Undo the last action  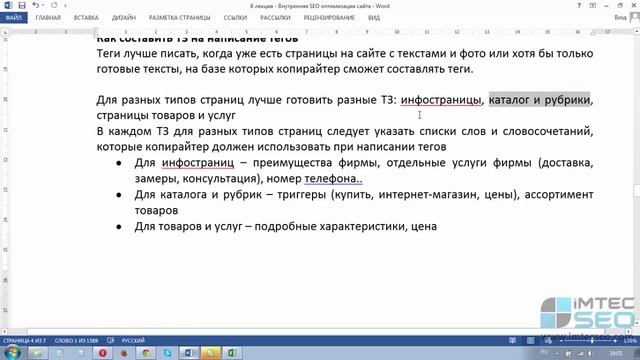(36, 5)
